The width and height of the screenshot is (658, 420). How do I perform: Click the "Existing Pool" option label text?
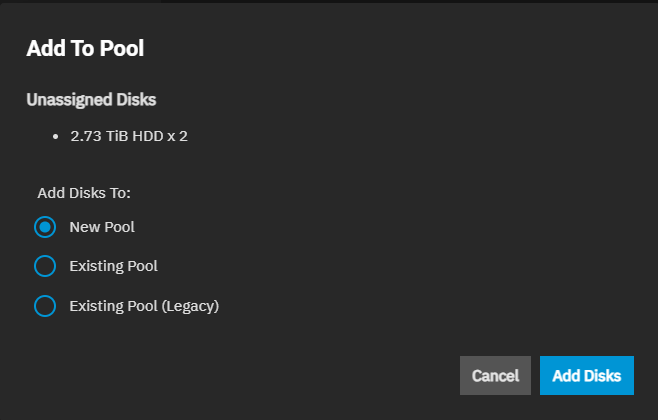point(113,266)
